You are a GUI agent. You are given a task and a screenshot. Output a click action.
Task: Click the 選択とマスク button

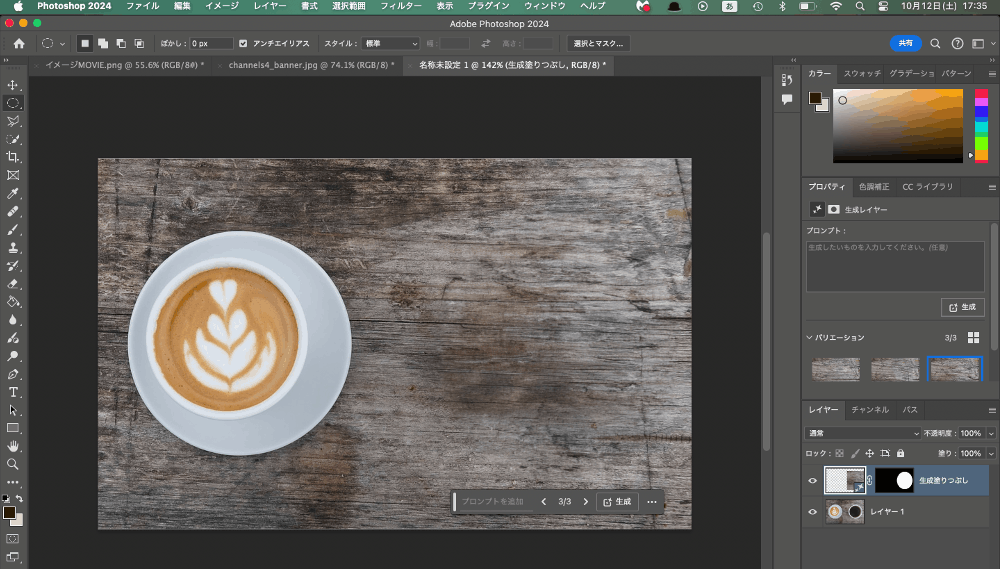click(x=598, y=44)
